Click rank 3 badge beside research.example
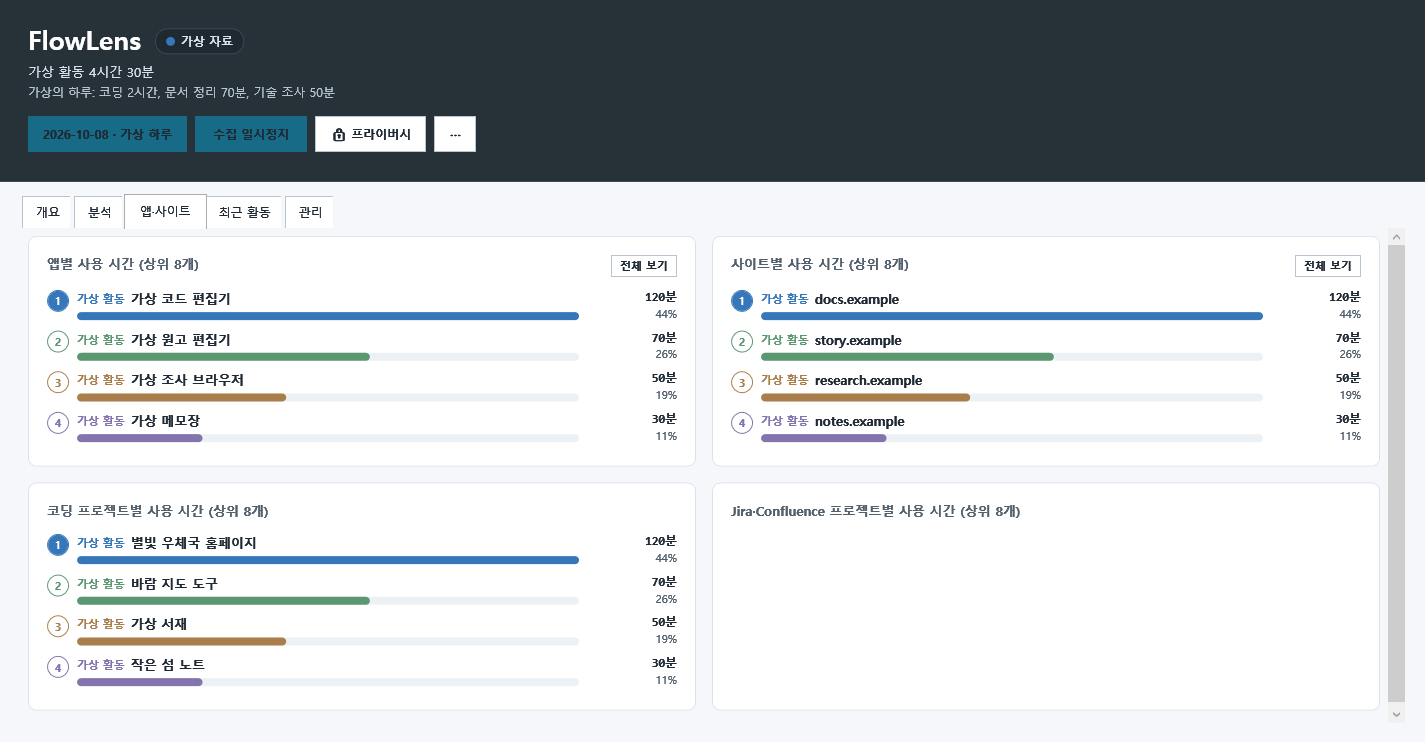The image size is (1425, 742). point(742,382)
